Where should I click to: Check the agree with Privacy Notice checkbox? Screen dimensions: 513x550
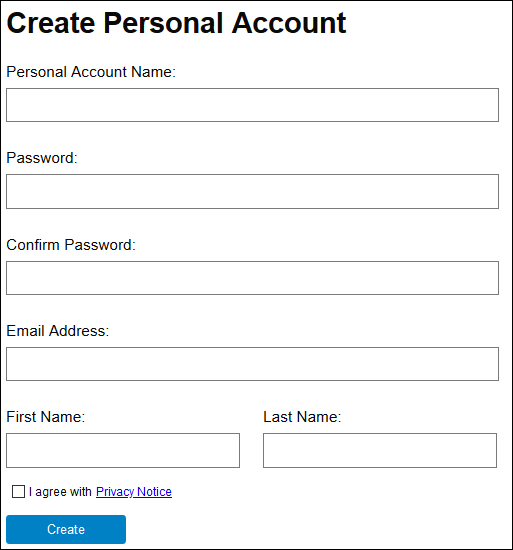pyautogui.click(x=18, y=492)
